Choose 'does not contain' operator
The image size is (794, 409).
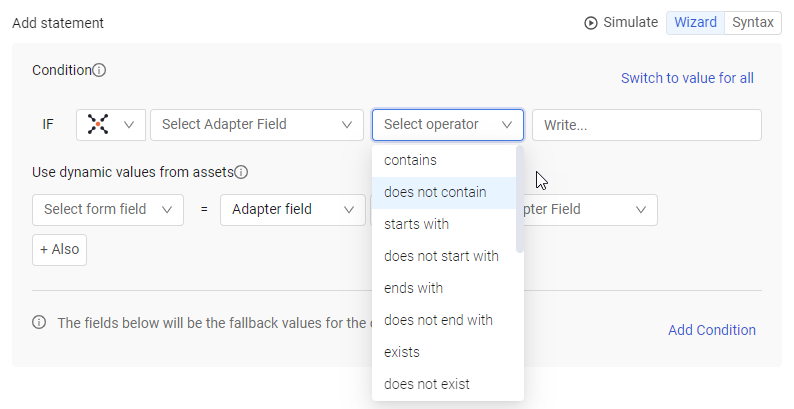coord(435,192)
